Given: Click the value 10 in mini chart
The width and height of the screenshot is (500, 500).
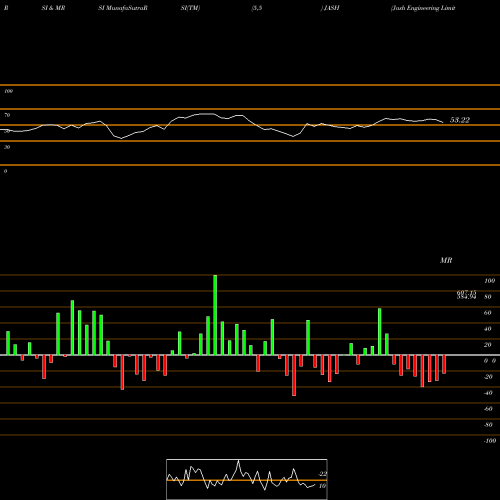Looking at the screenshot, I should pos(322,486).
